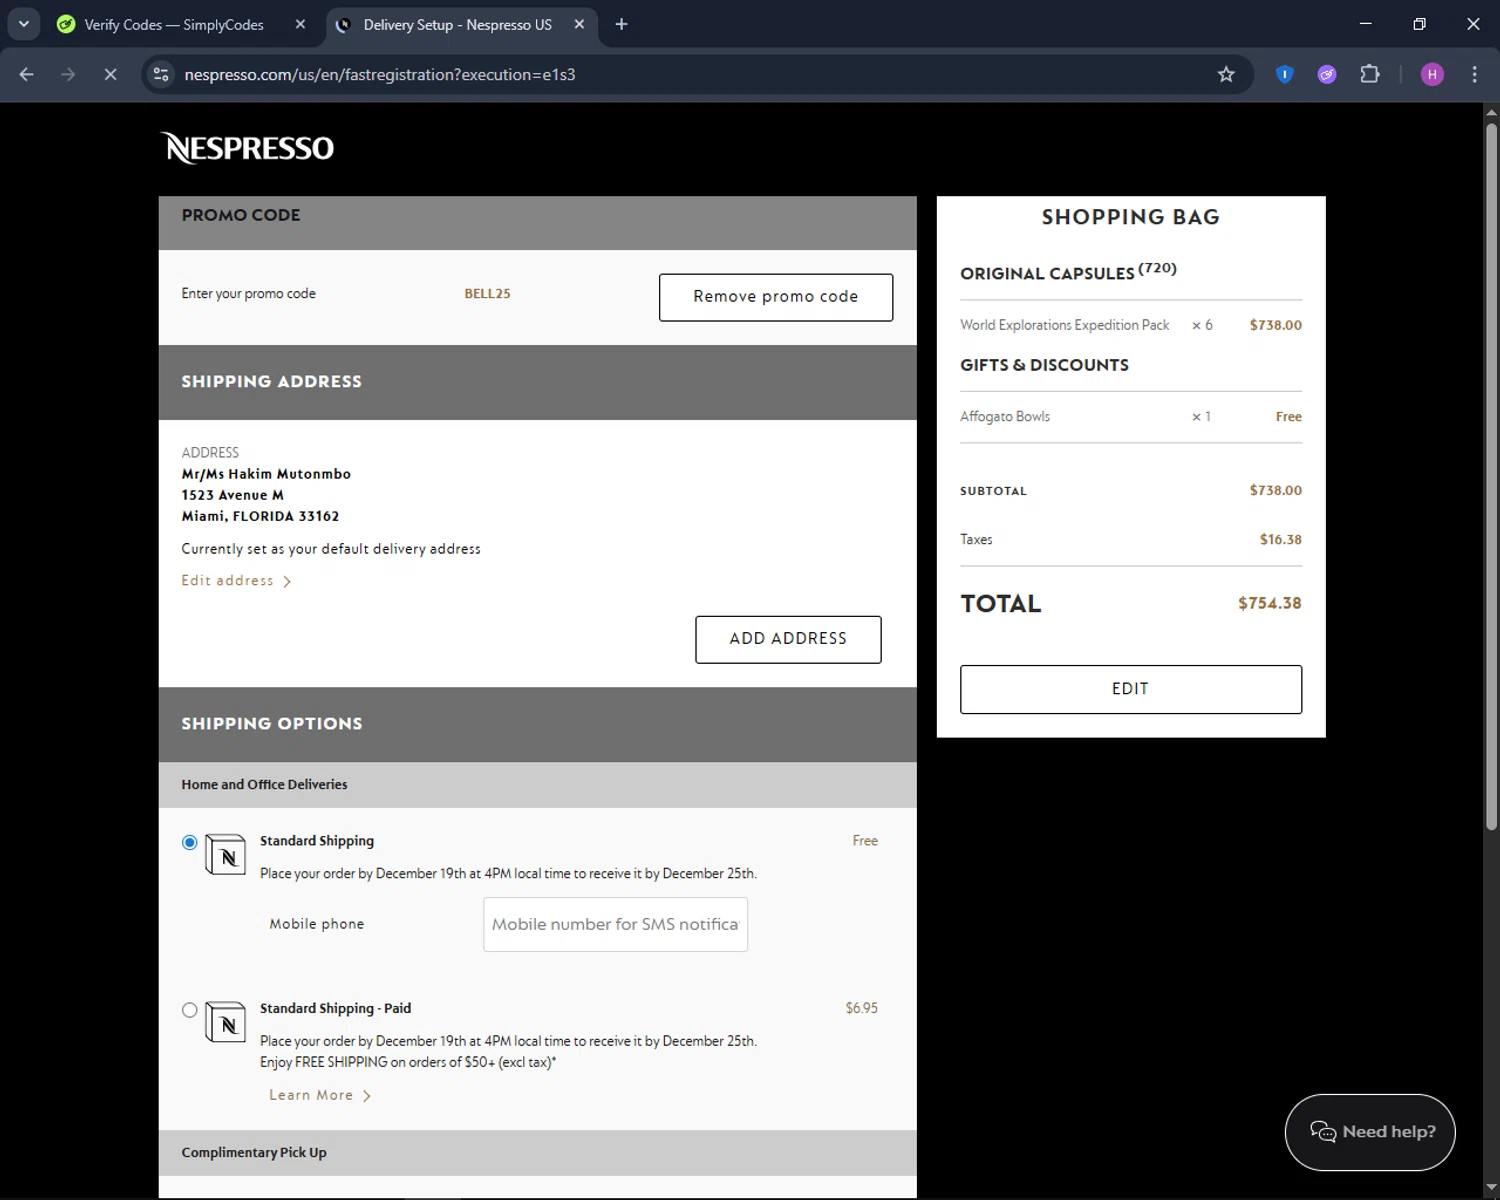This screenshot has width=1500, height=1200.
Task: Click the Complimentary Pick Up heading
Action: 254,1152
